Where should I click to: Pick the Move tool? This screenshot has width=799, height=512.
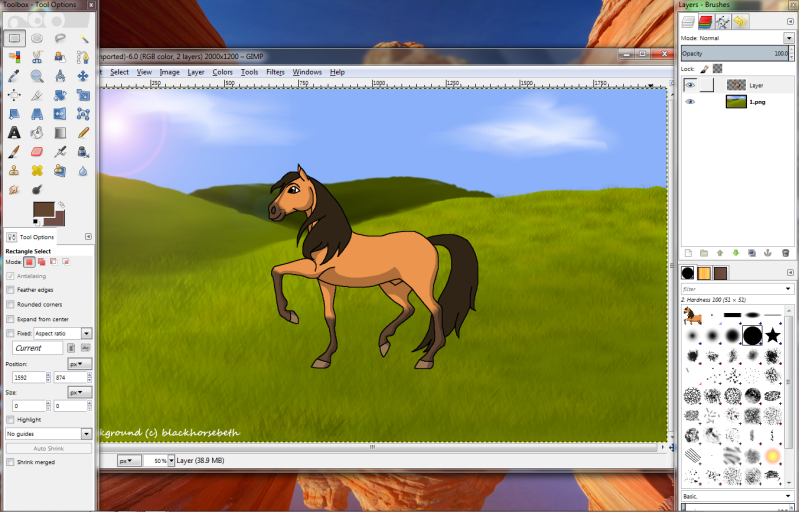(x=83, y=76)
